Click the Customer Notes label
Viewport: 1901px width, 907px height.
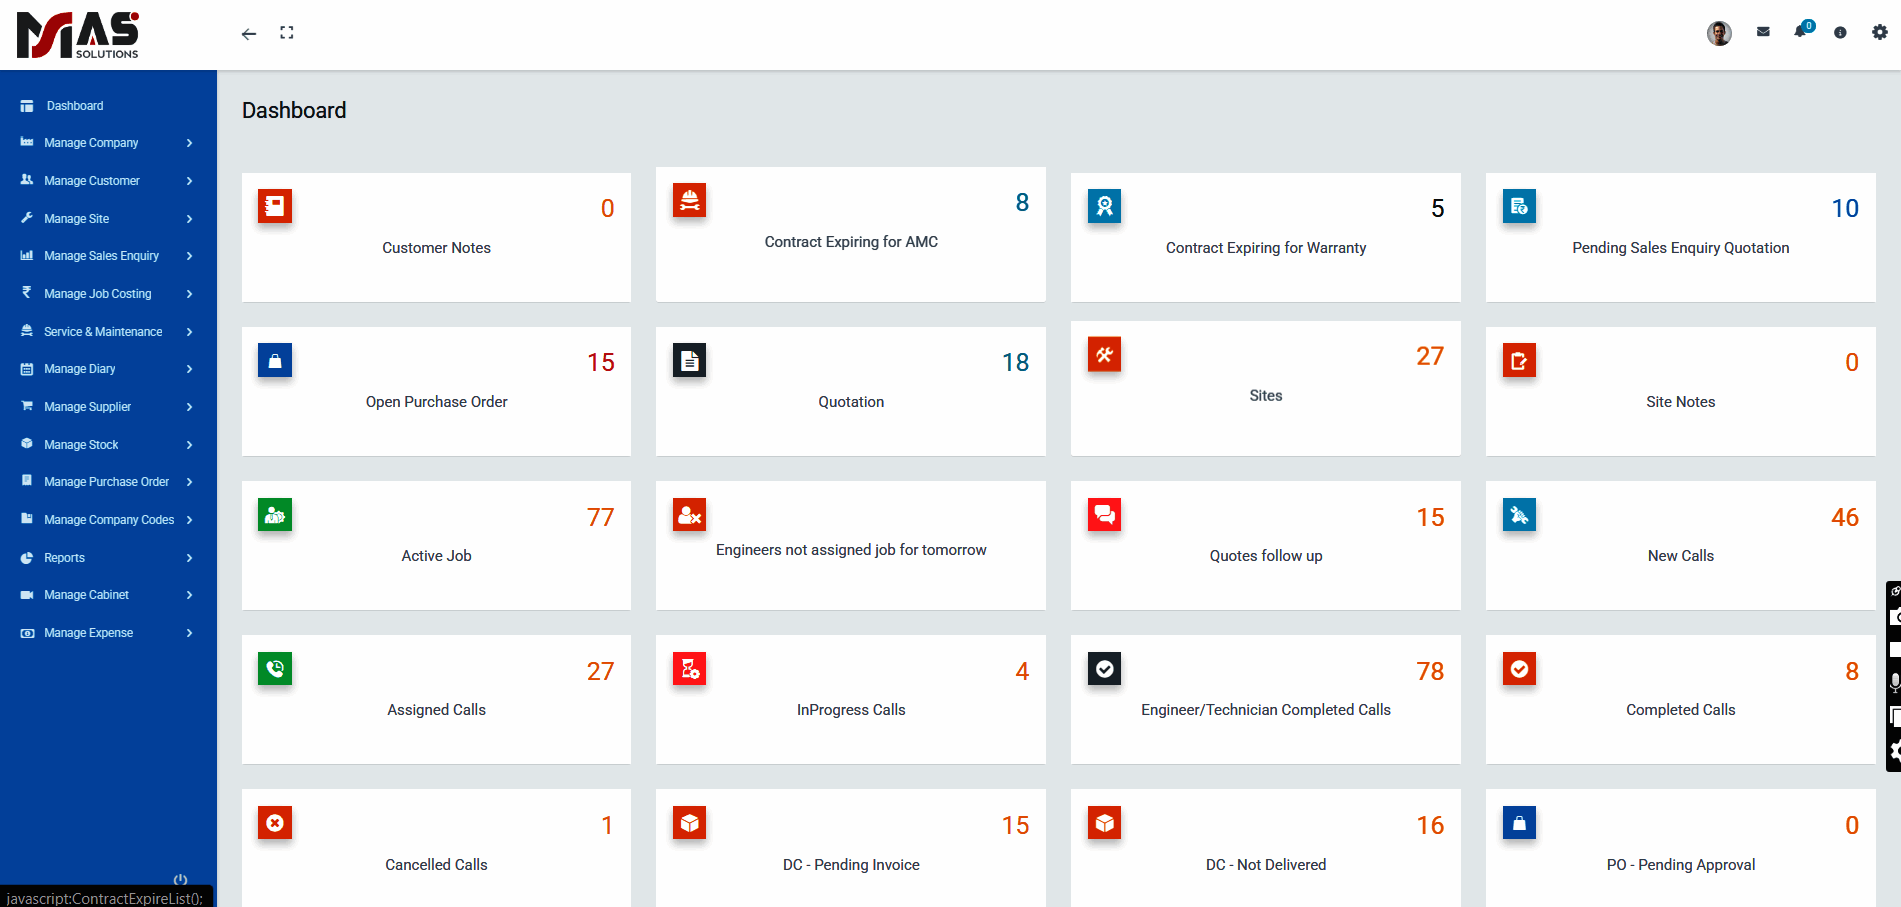(x=437, y=248)
